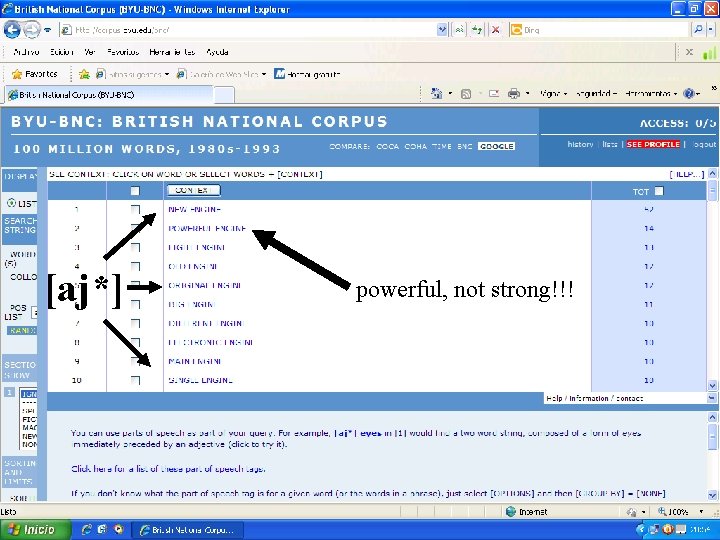Open the Seguridad dropdown
This screenshot has height=540, width=720.
point(596,94)
